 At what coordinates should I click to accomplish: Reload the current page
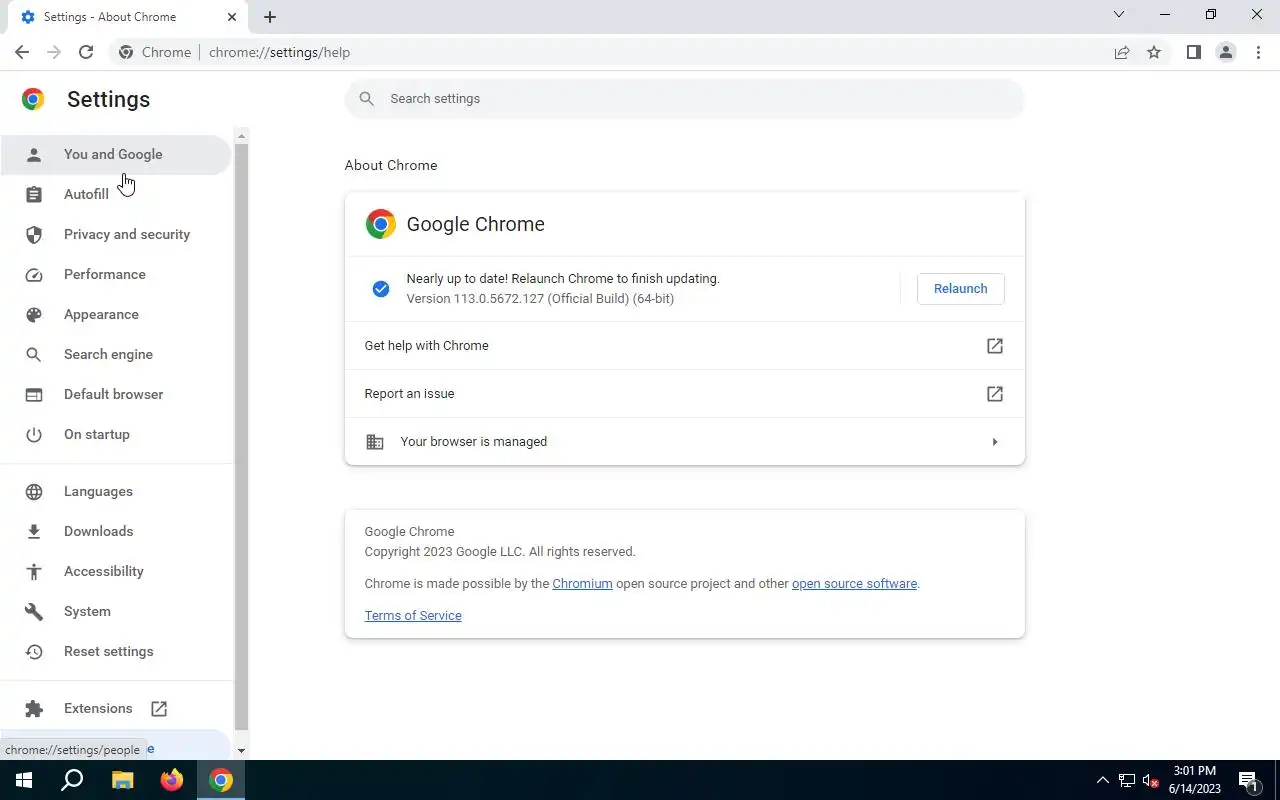click(86, 52)
